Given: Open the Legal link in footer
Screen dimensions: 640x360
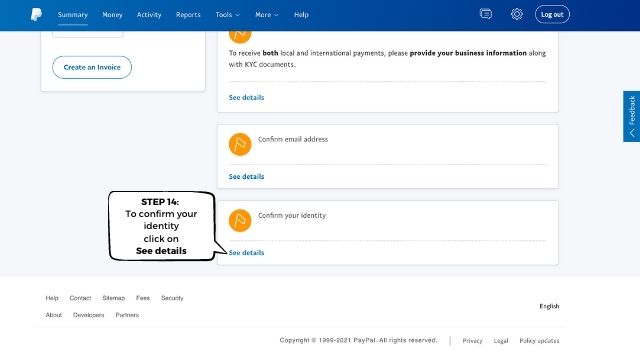Looking at the screenshot, I should (x=501, y=341).
